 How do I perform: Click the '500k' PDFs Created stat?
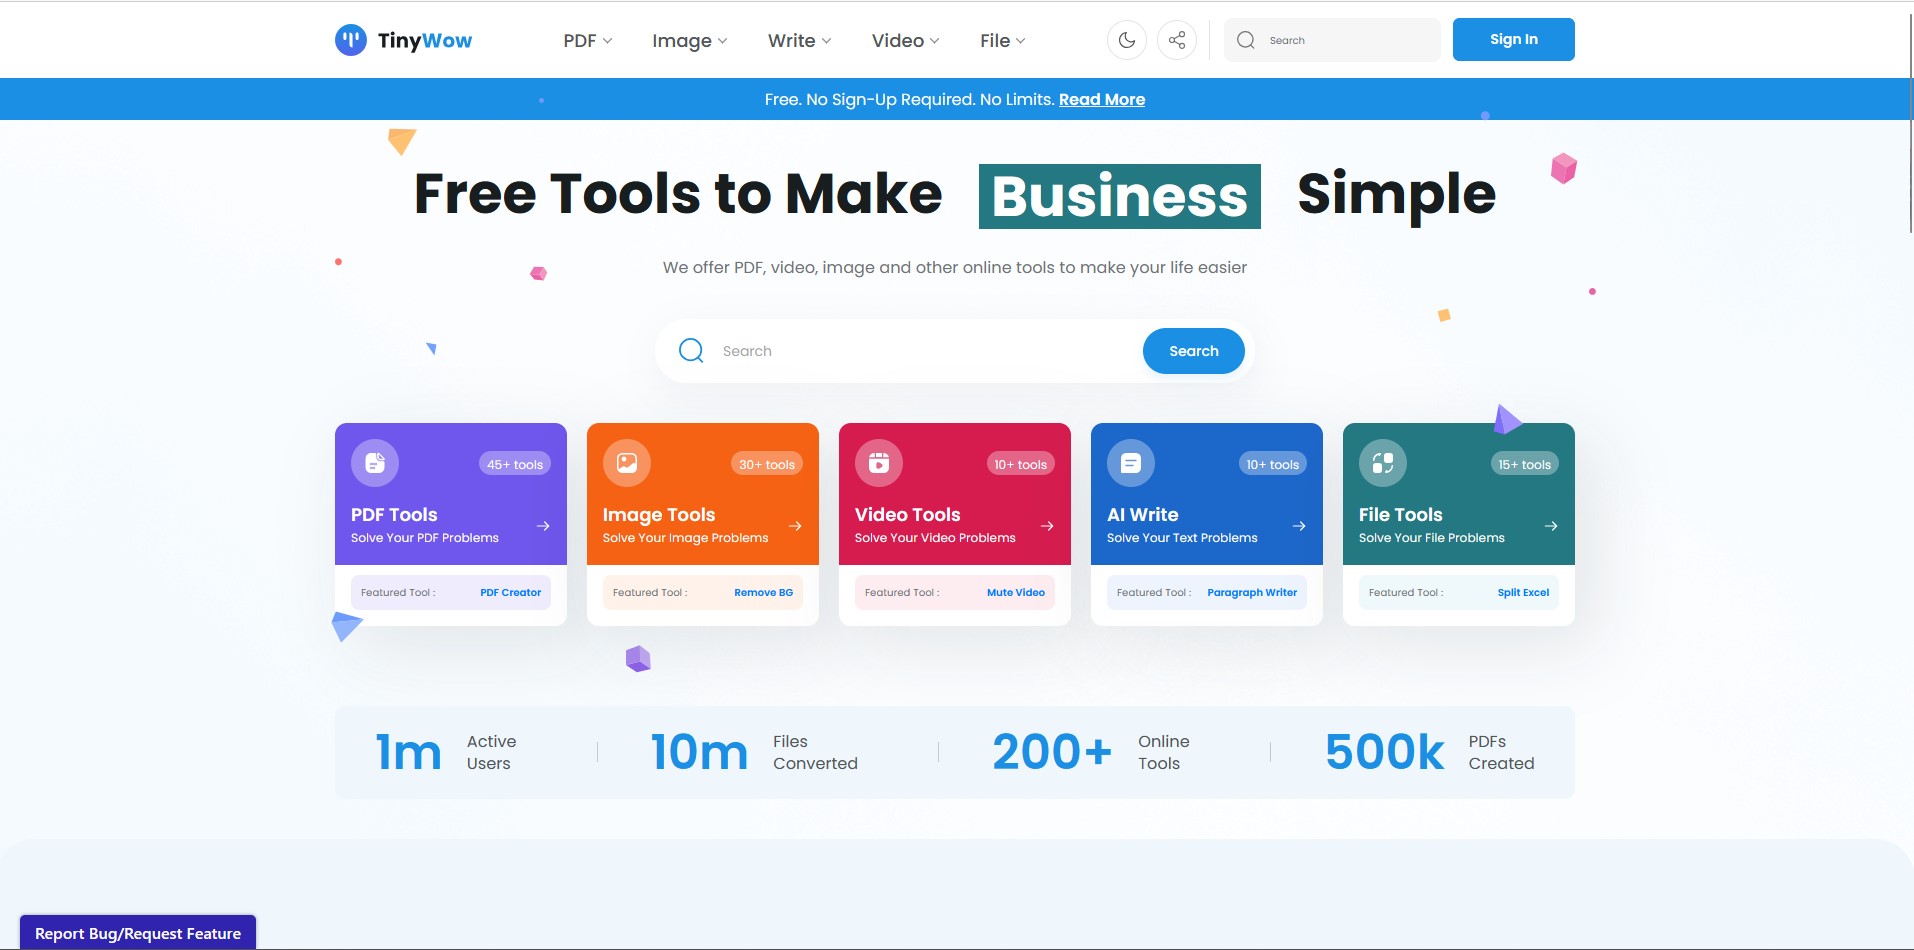click(1385, 752)
